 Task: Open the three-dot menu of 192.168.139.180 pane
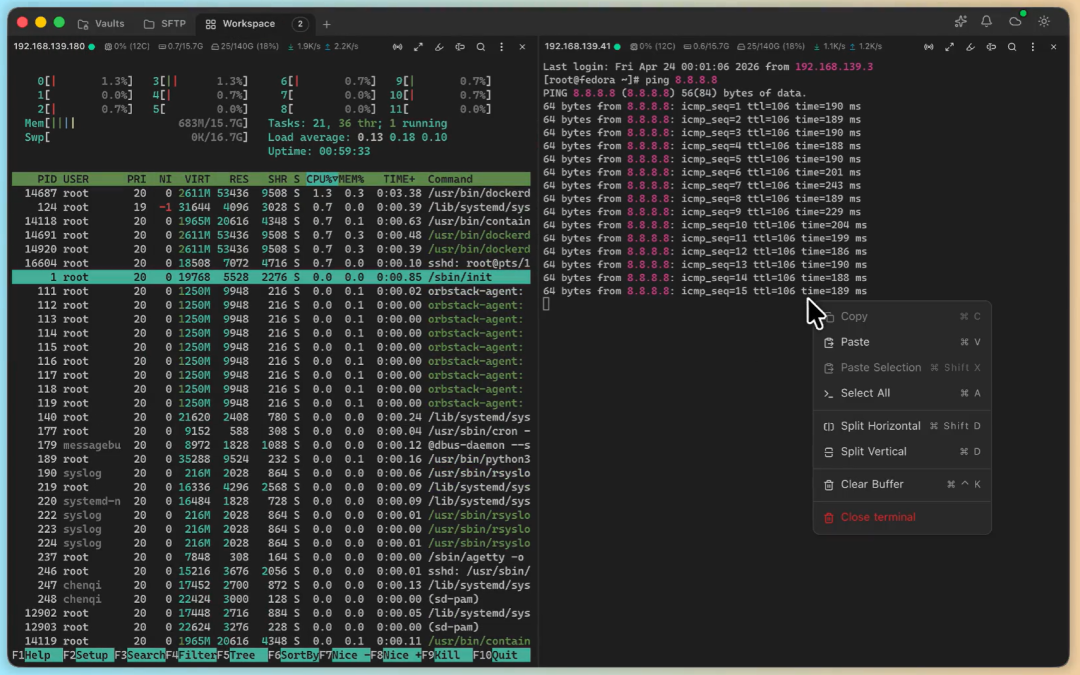tap(501, 47)
